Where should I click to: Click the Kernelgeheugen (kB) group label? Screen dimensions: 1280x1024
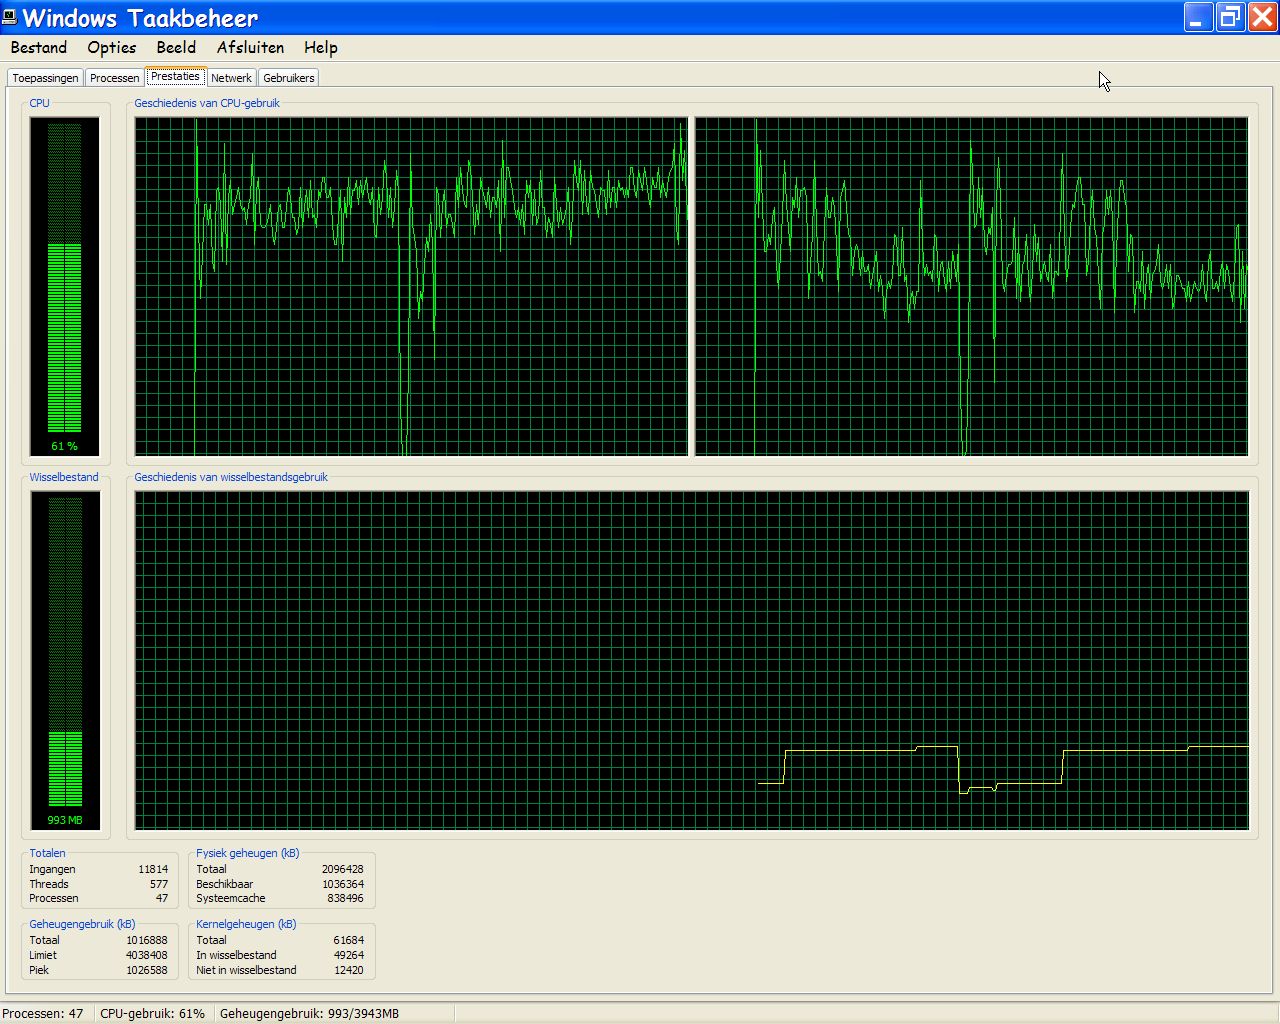coord(246,924)
